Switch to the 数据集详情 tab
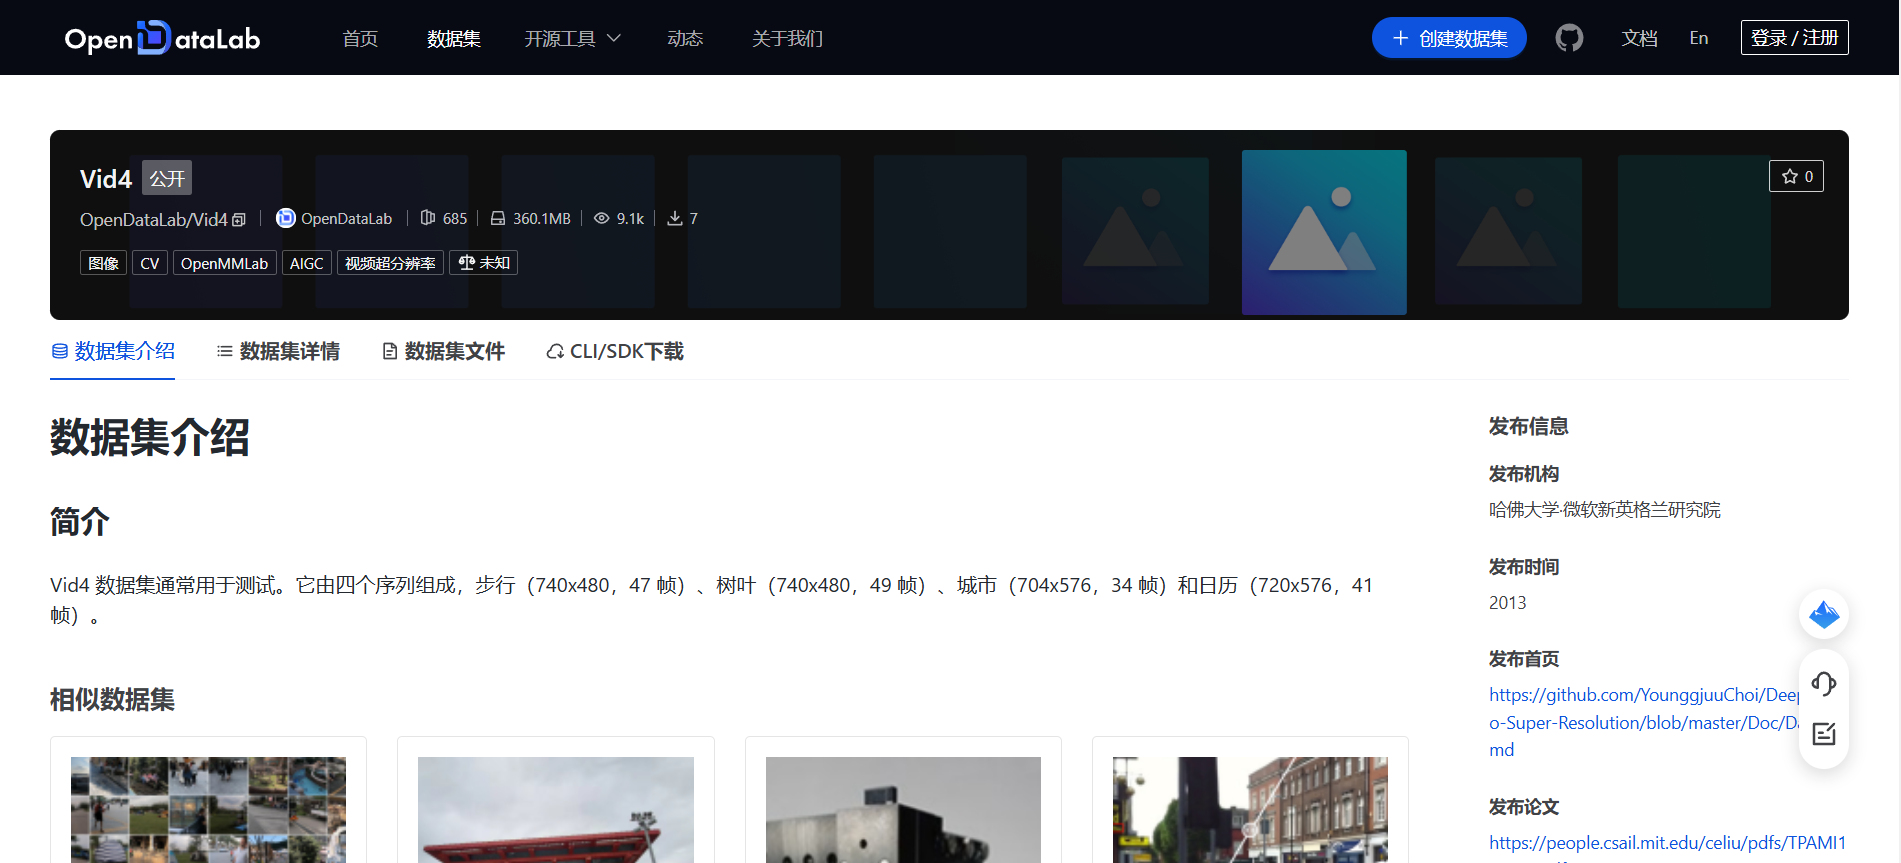1901x863 pixels. 278,351
